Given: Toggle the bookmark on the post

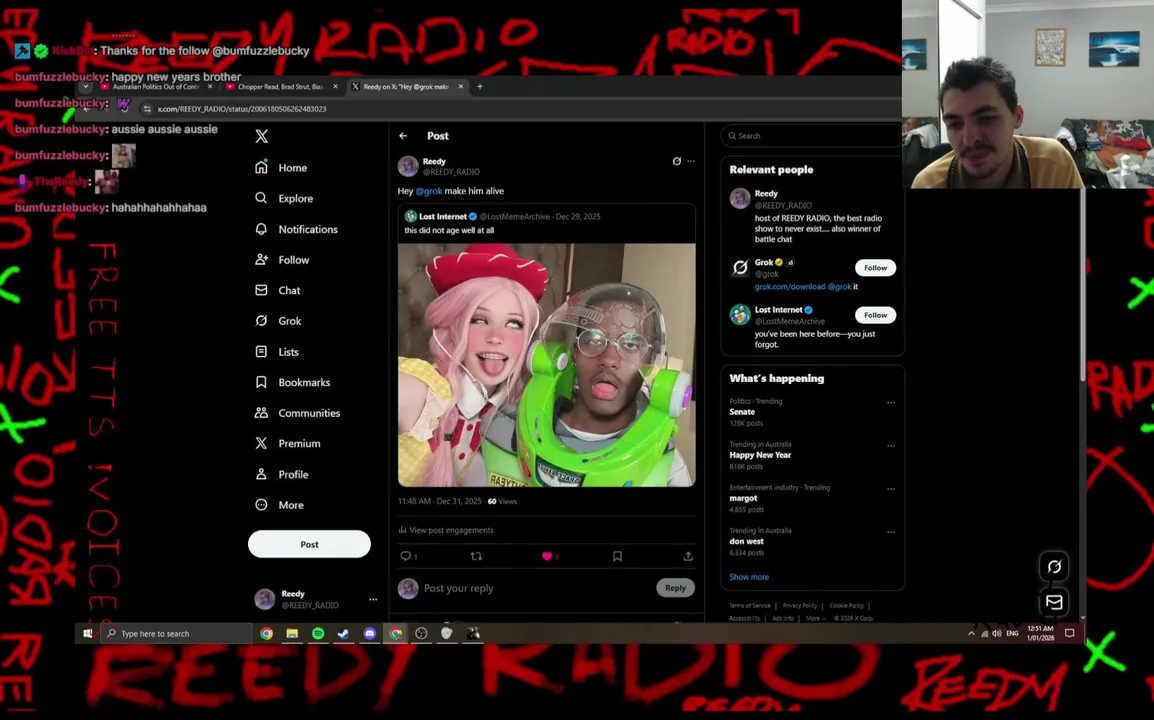Looking at the screenshot, I should (x=617, y=556).
